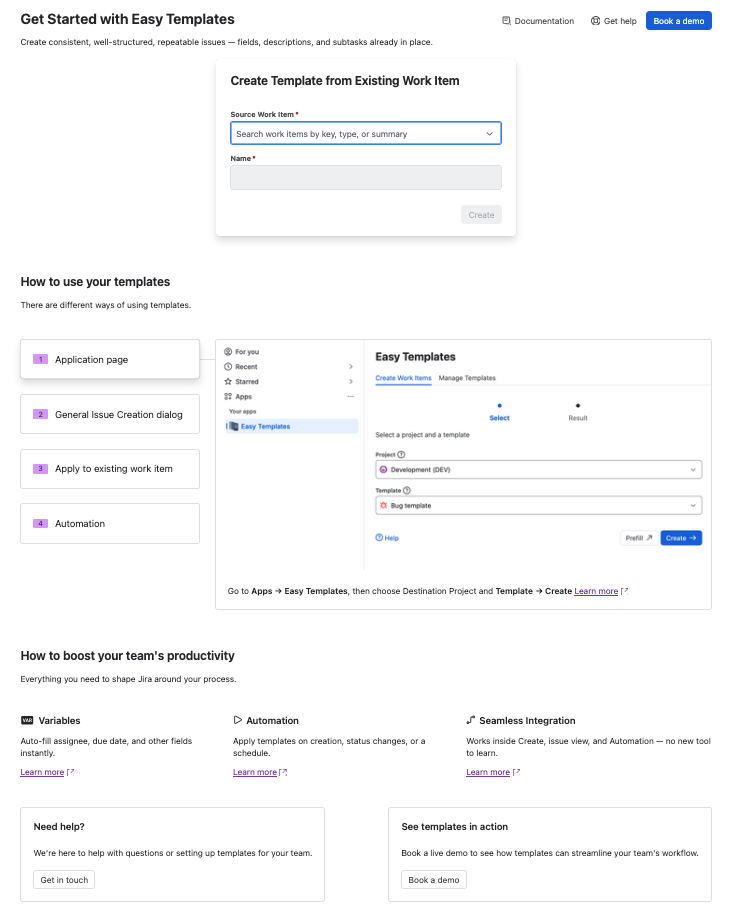Click the Easy Templates sidebar item
The width and height of the screenshot is (730, 922).
tap(292, 426)
